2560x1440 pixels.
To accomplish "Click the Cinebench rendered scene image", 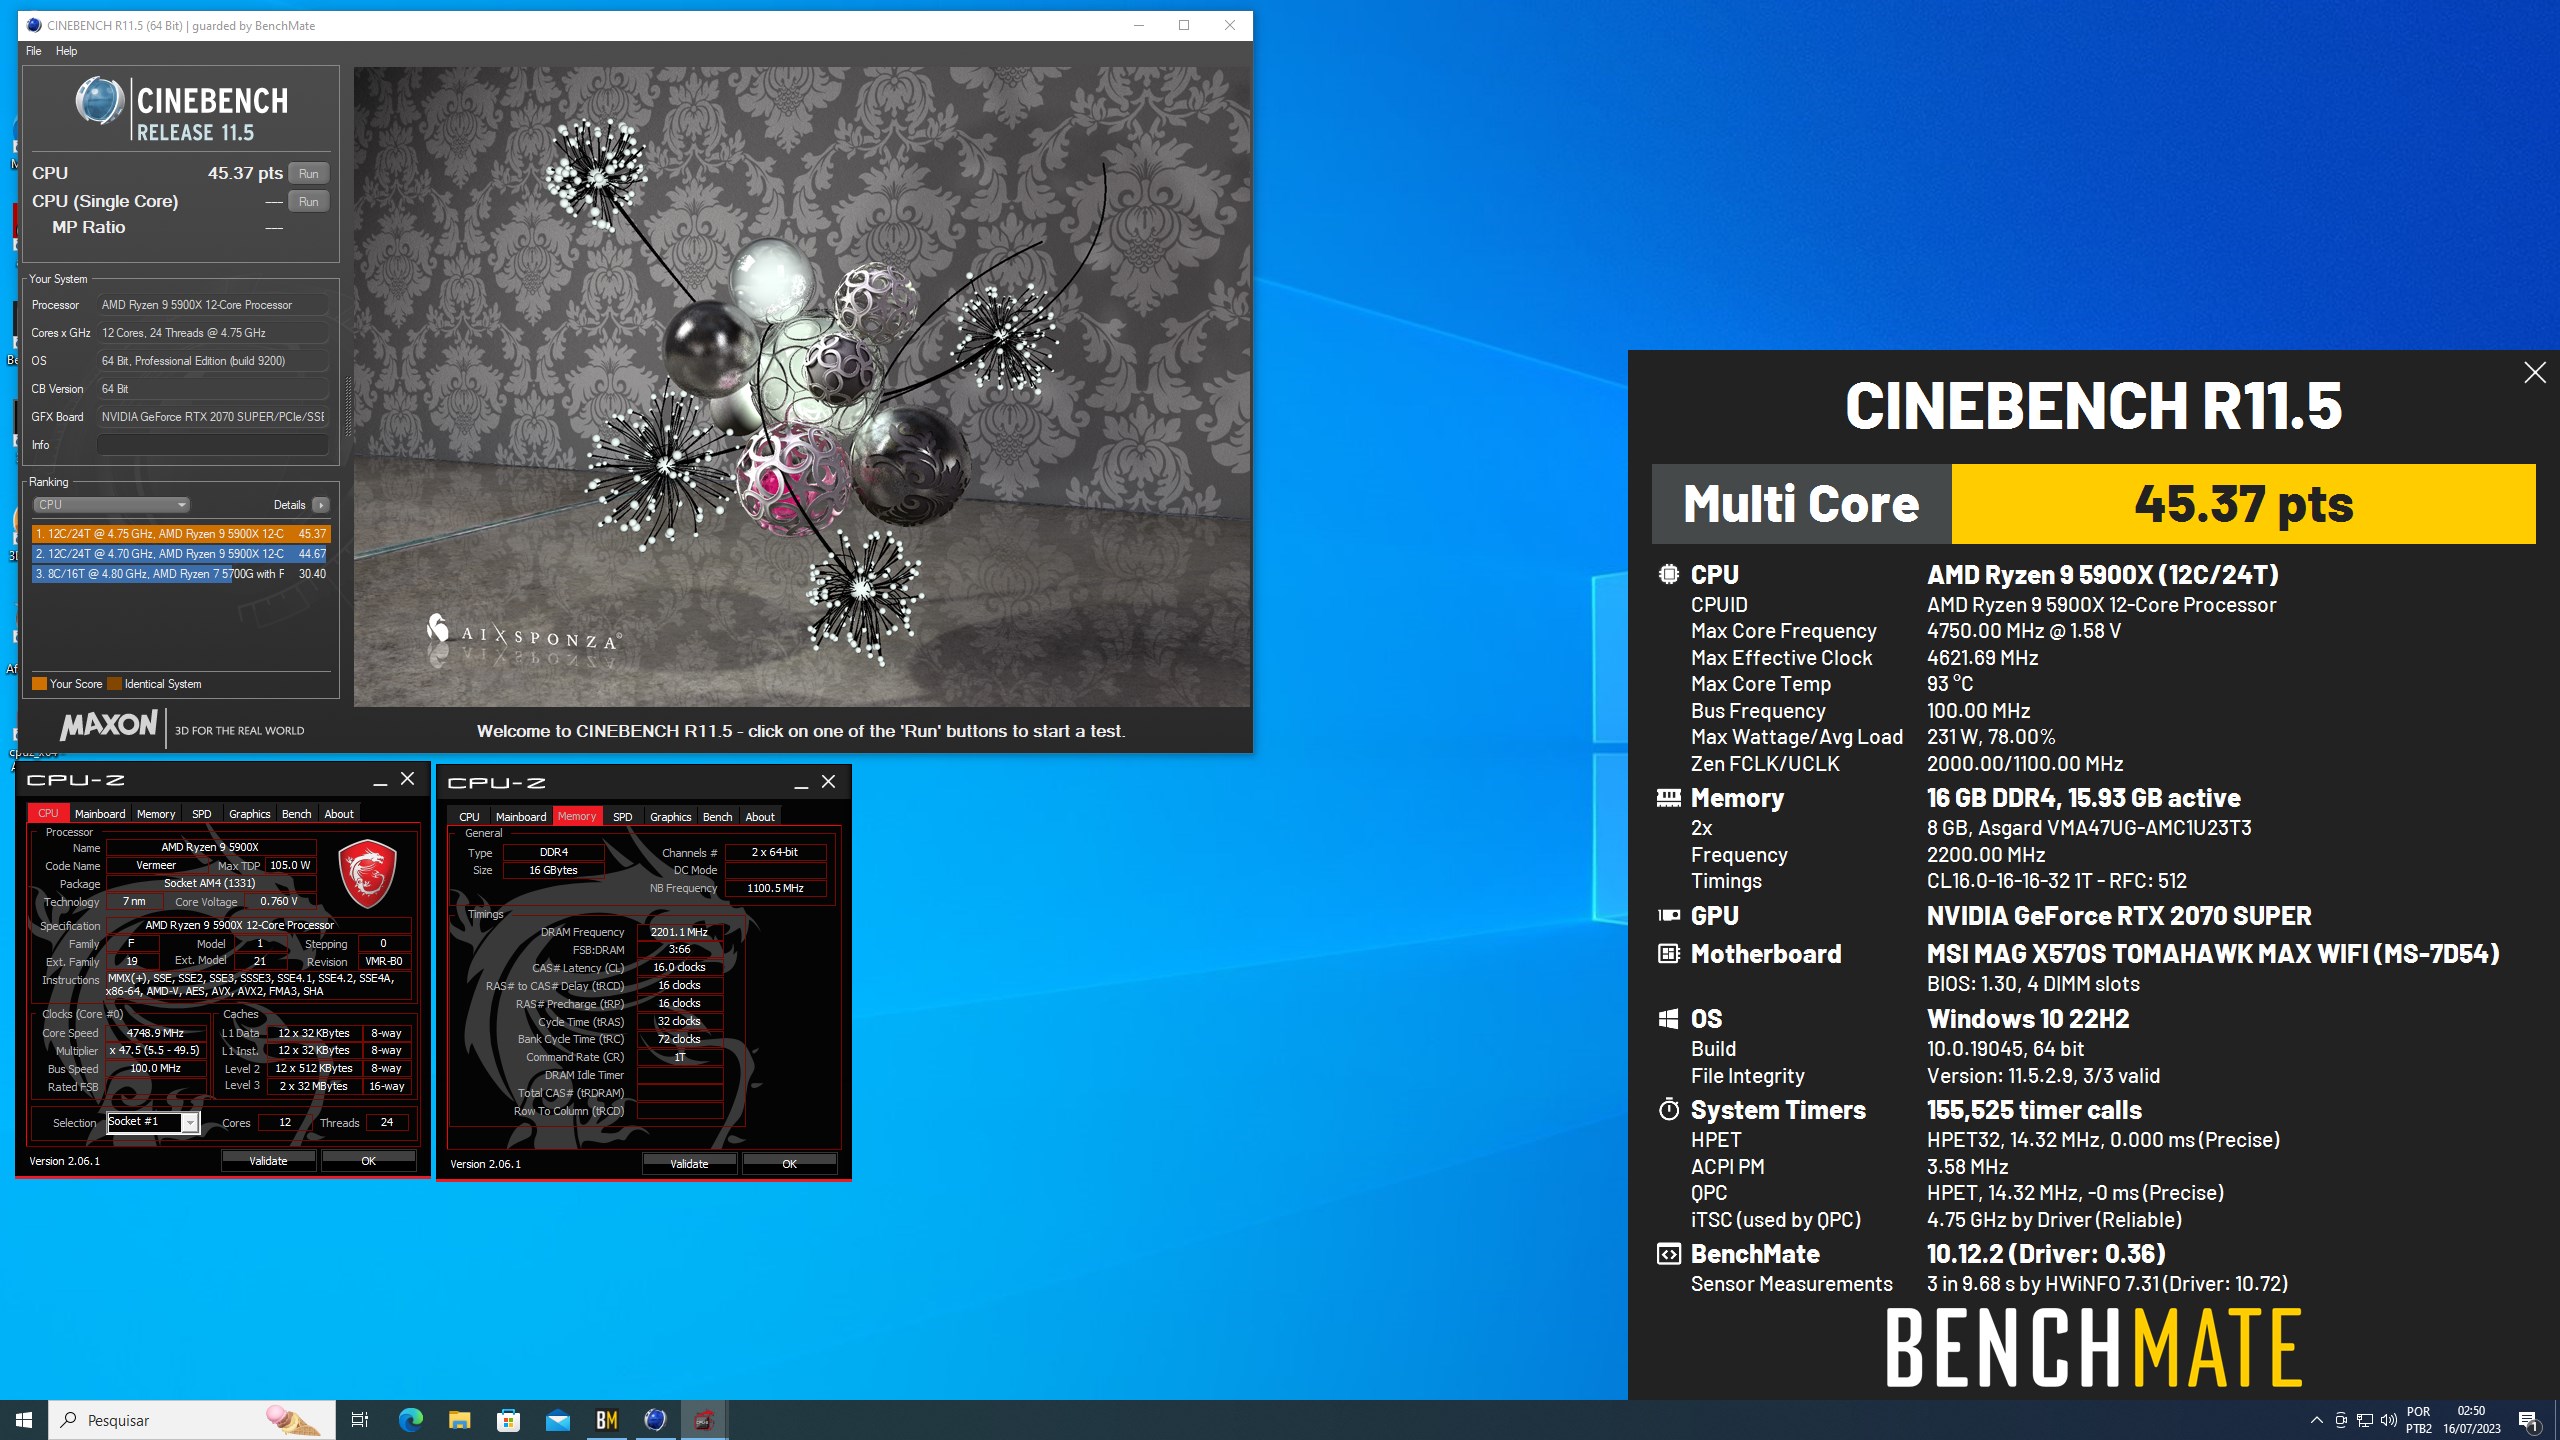I will (802, 387).
